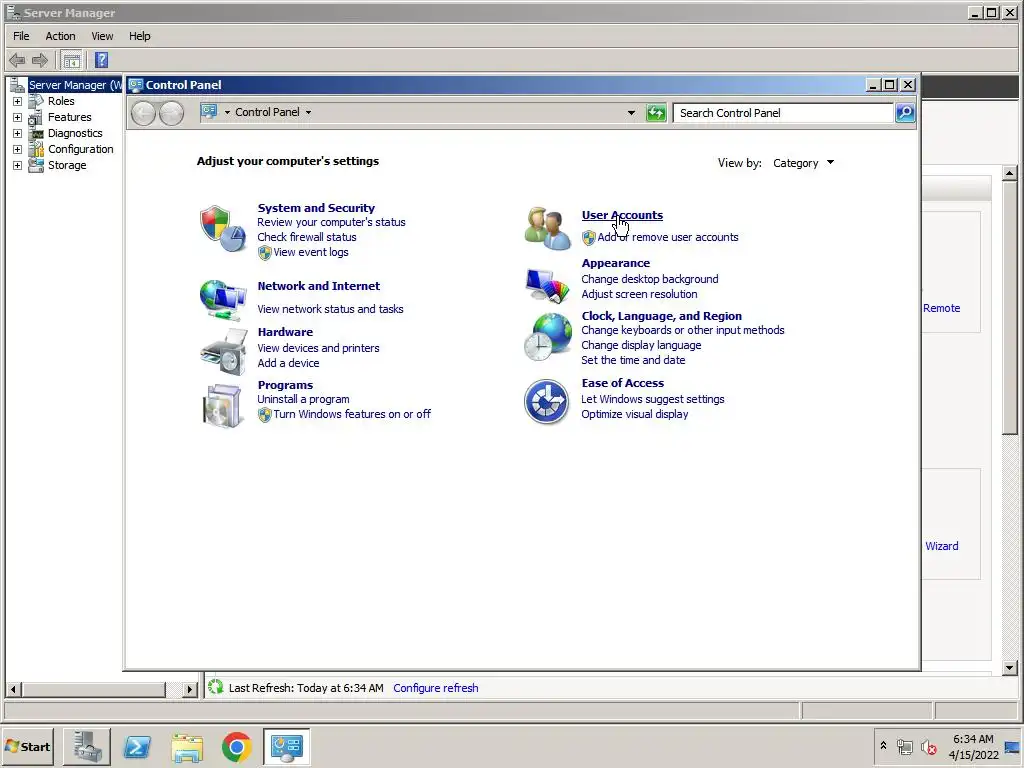1024x768 pixels.
Task: Click the tree pane scroll right arrow
Action: (x=189, y=689)
